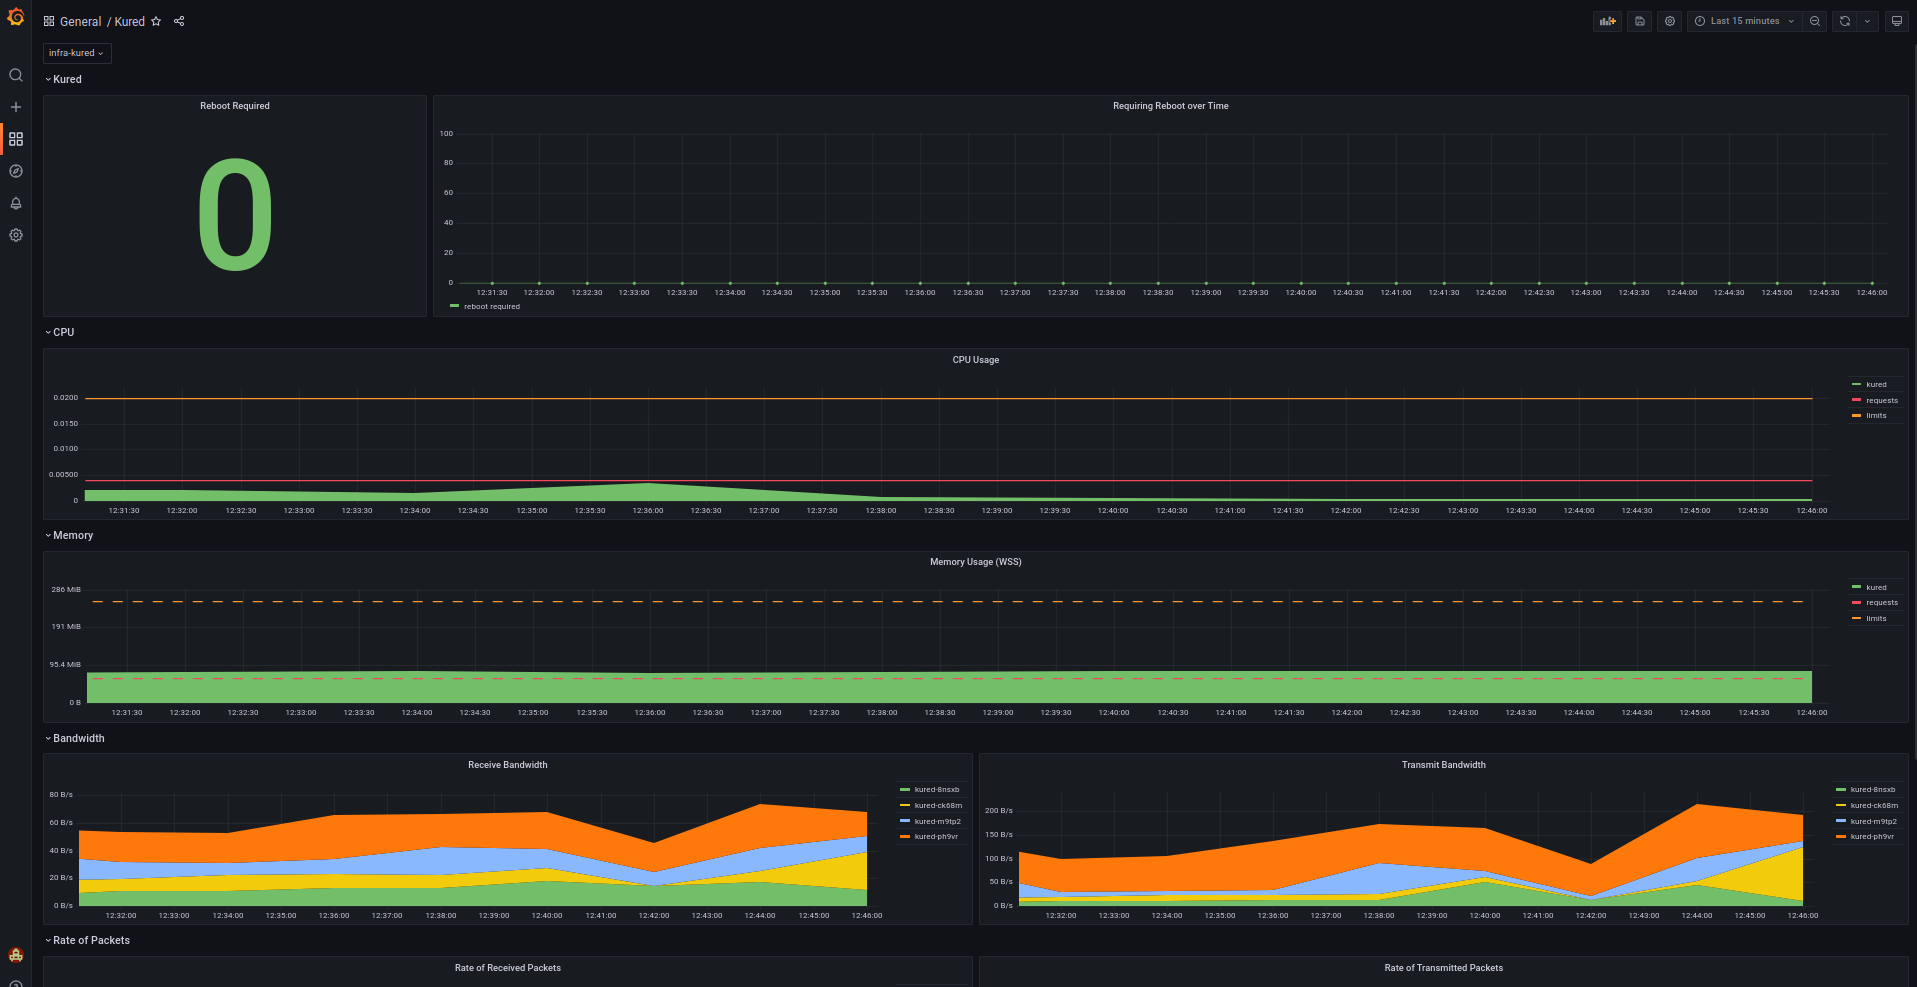Open the user avatar in sidebar
The height and width of the screenshot is (987, 1917).
tap(16, 955)
